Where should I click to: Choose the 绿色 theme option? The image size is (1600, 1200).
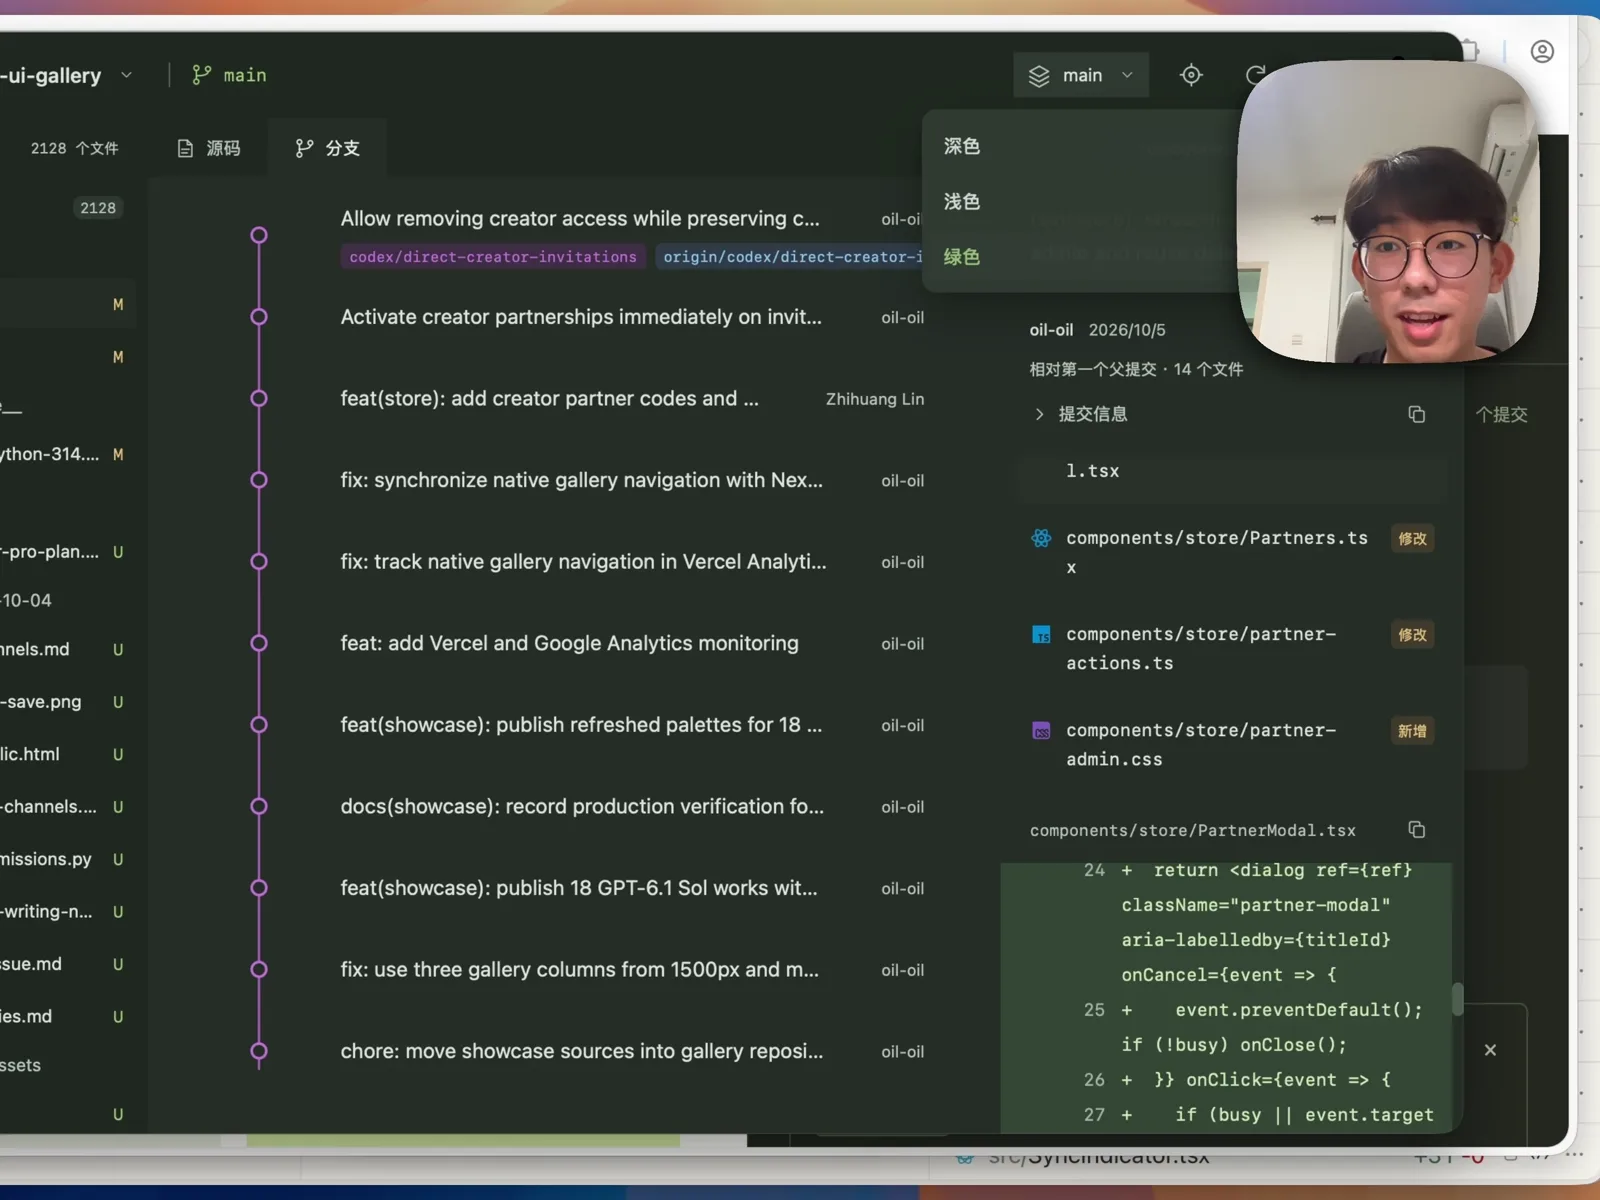coord(962,257)
